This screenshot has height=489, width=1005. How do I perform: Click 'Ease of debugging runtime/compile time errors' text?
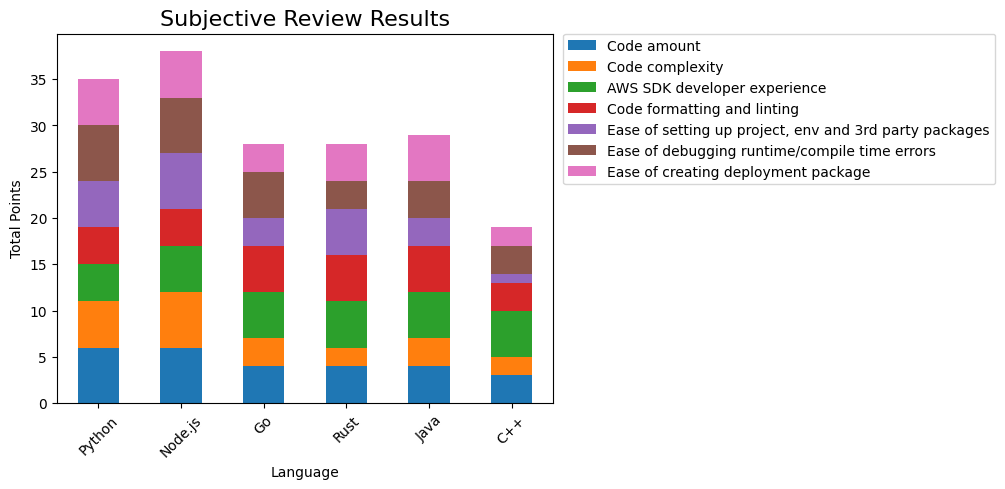[772, 152]
